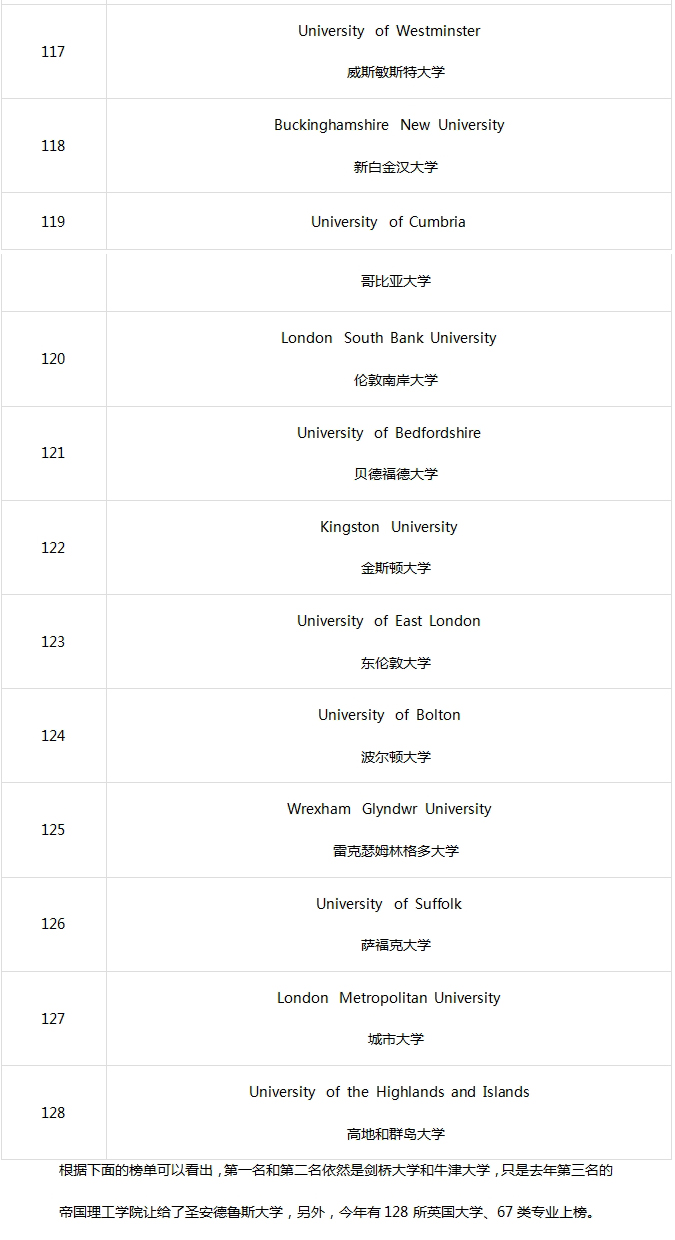The height and width of the screenshot is (1240, 675).
Task: Select rank number 122 cell
Action: (53, 548)
